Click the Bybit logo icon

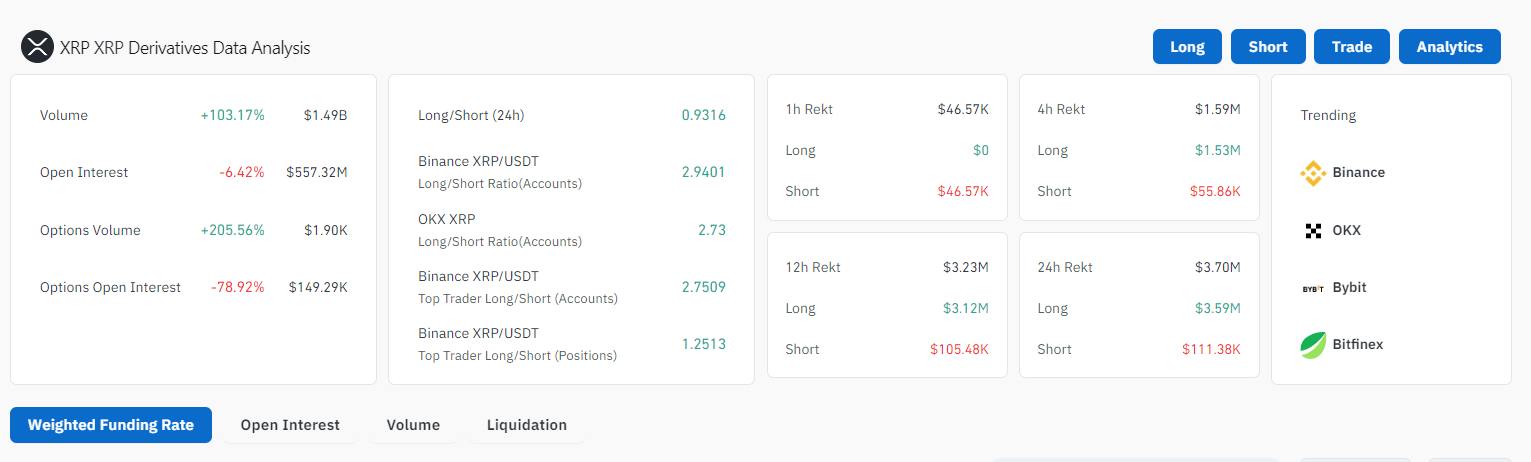(x=1313, y=288)
